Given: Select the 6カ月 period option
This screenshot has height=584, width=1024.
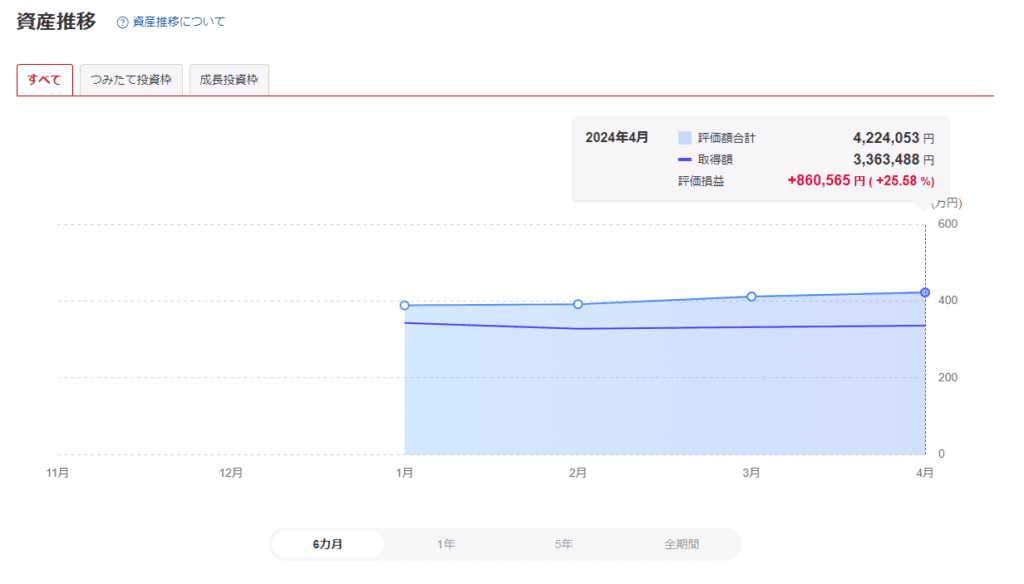Looking at the screenshot, I should pyautogui.click(x=328, y=544).
